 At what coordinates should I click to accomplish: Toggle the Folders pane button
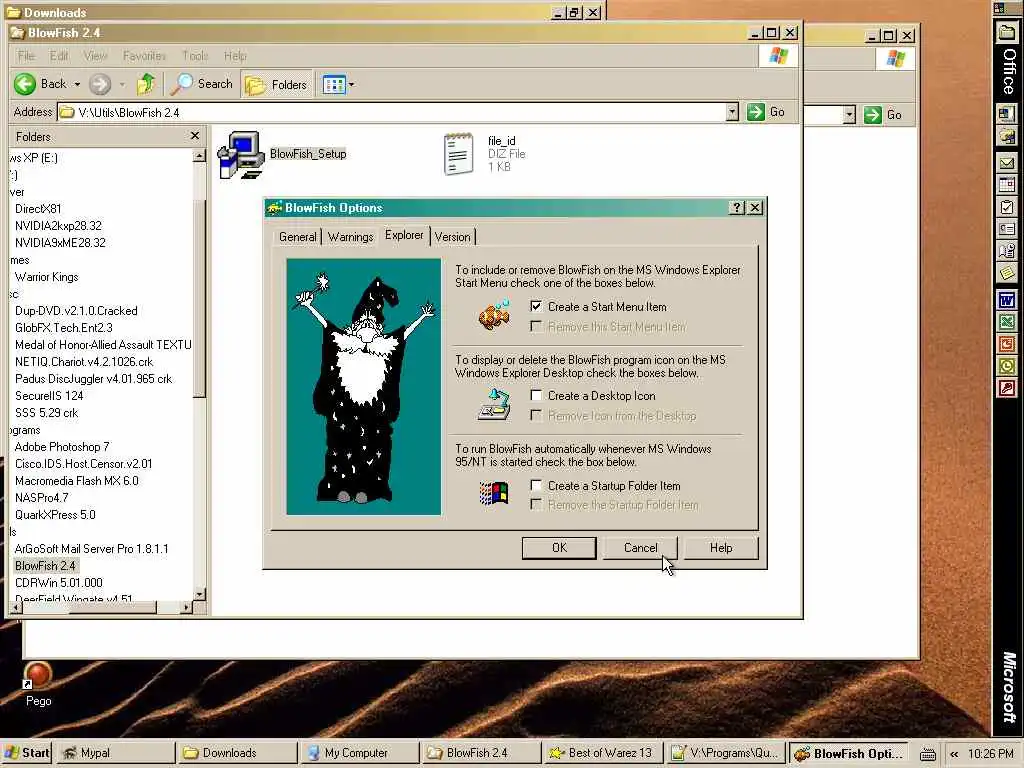[275, 84]
